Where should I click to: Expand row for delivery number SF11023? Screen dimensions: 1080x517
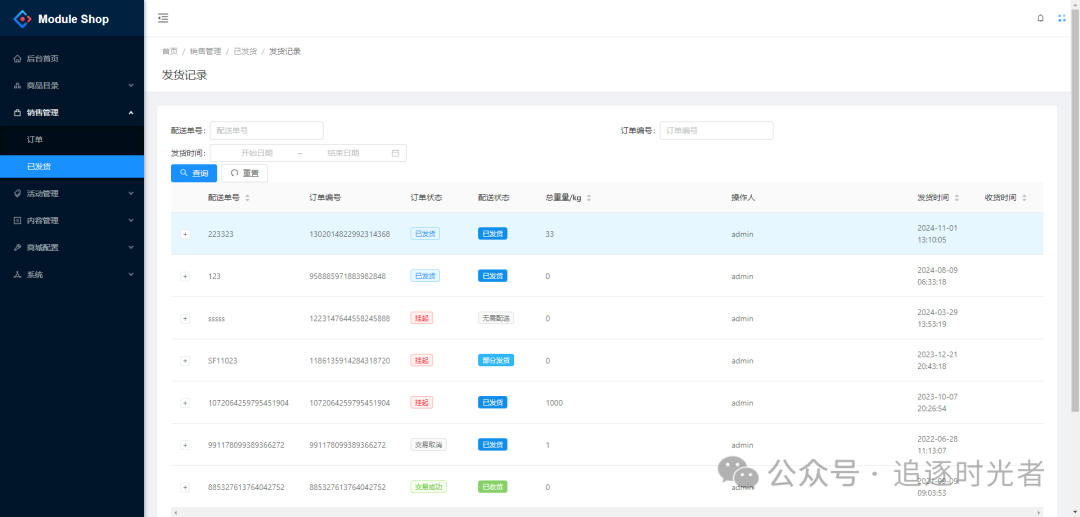(185, 360)
